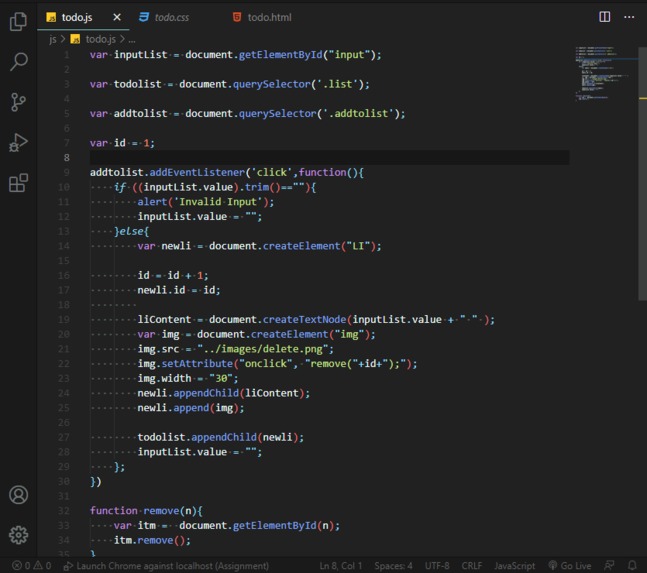
Task: Click the minimap code overview
Action: (602, 73)
